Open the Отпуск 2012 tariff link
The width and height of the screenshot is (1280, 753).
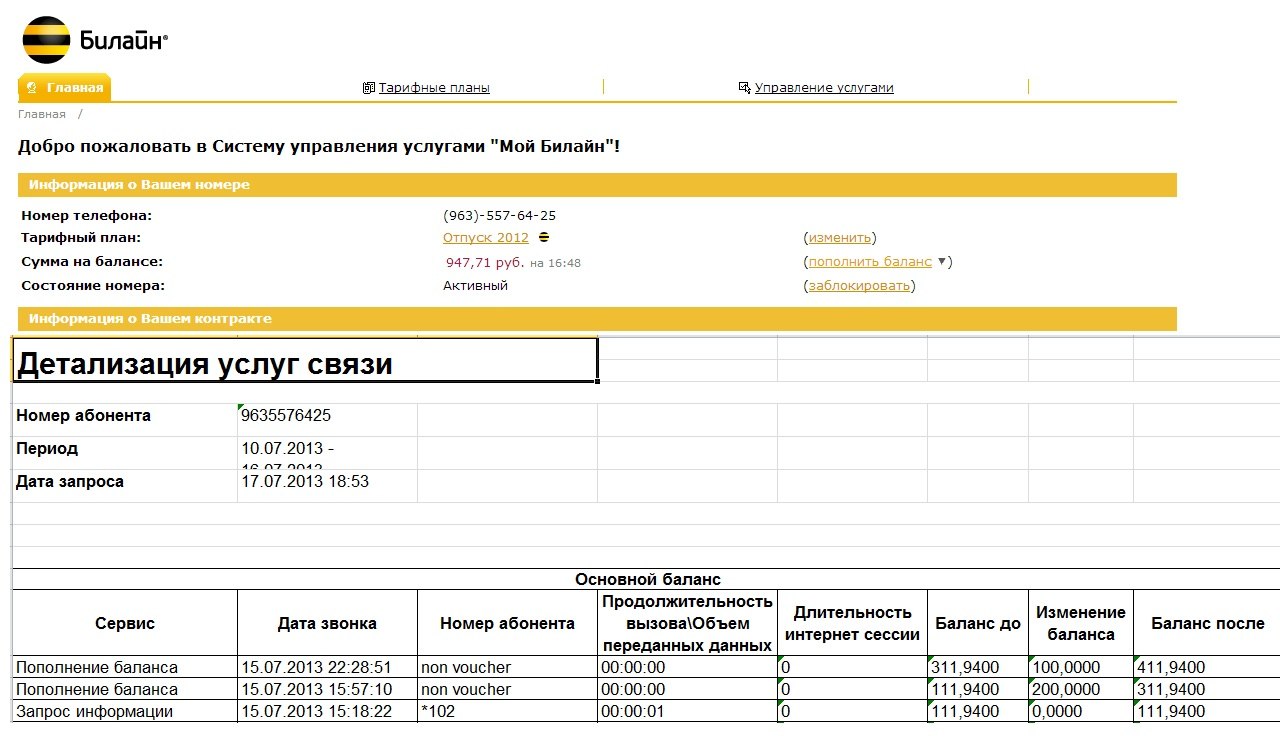[486, 238]
